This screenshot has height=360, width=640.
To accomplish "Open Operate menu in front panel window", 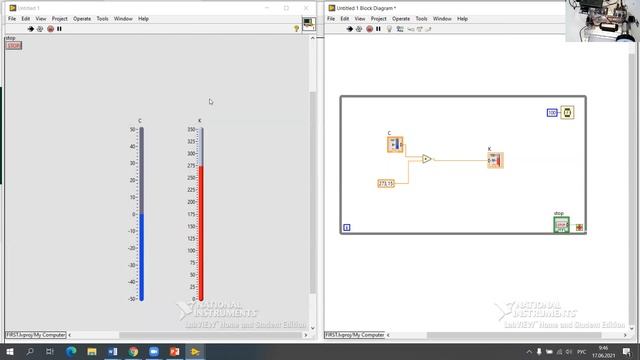I will click(82, 19).
